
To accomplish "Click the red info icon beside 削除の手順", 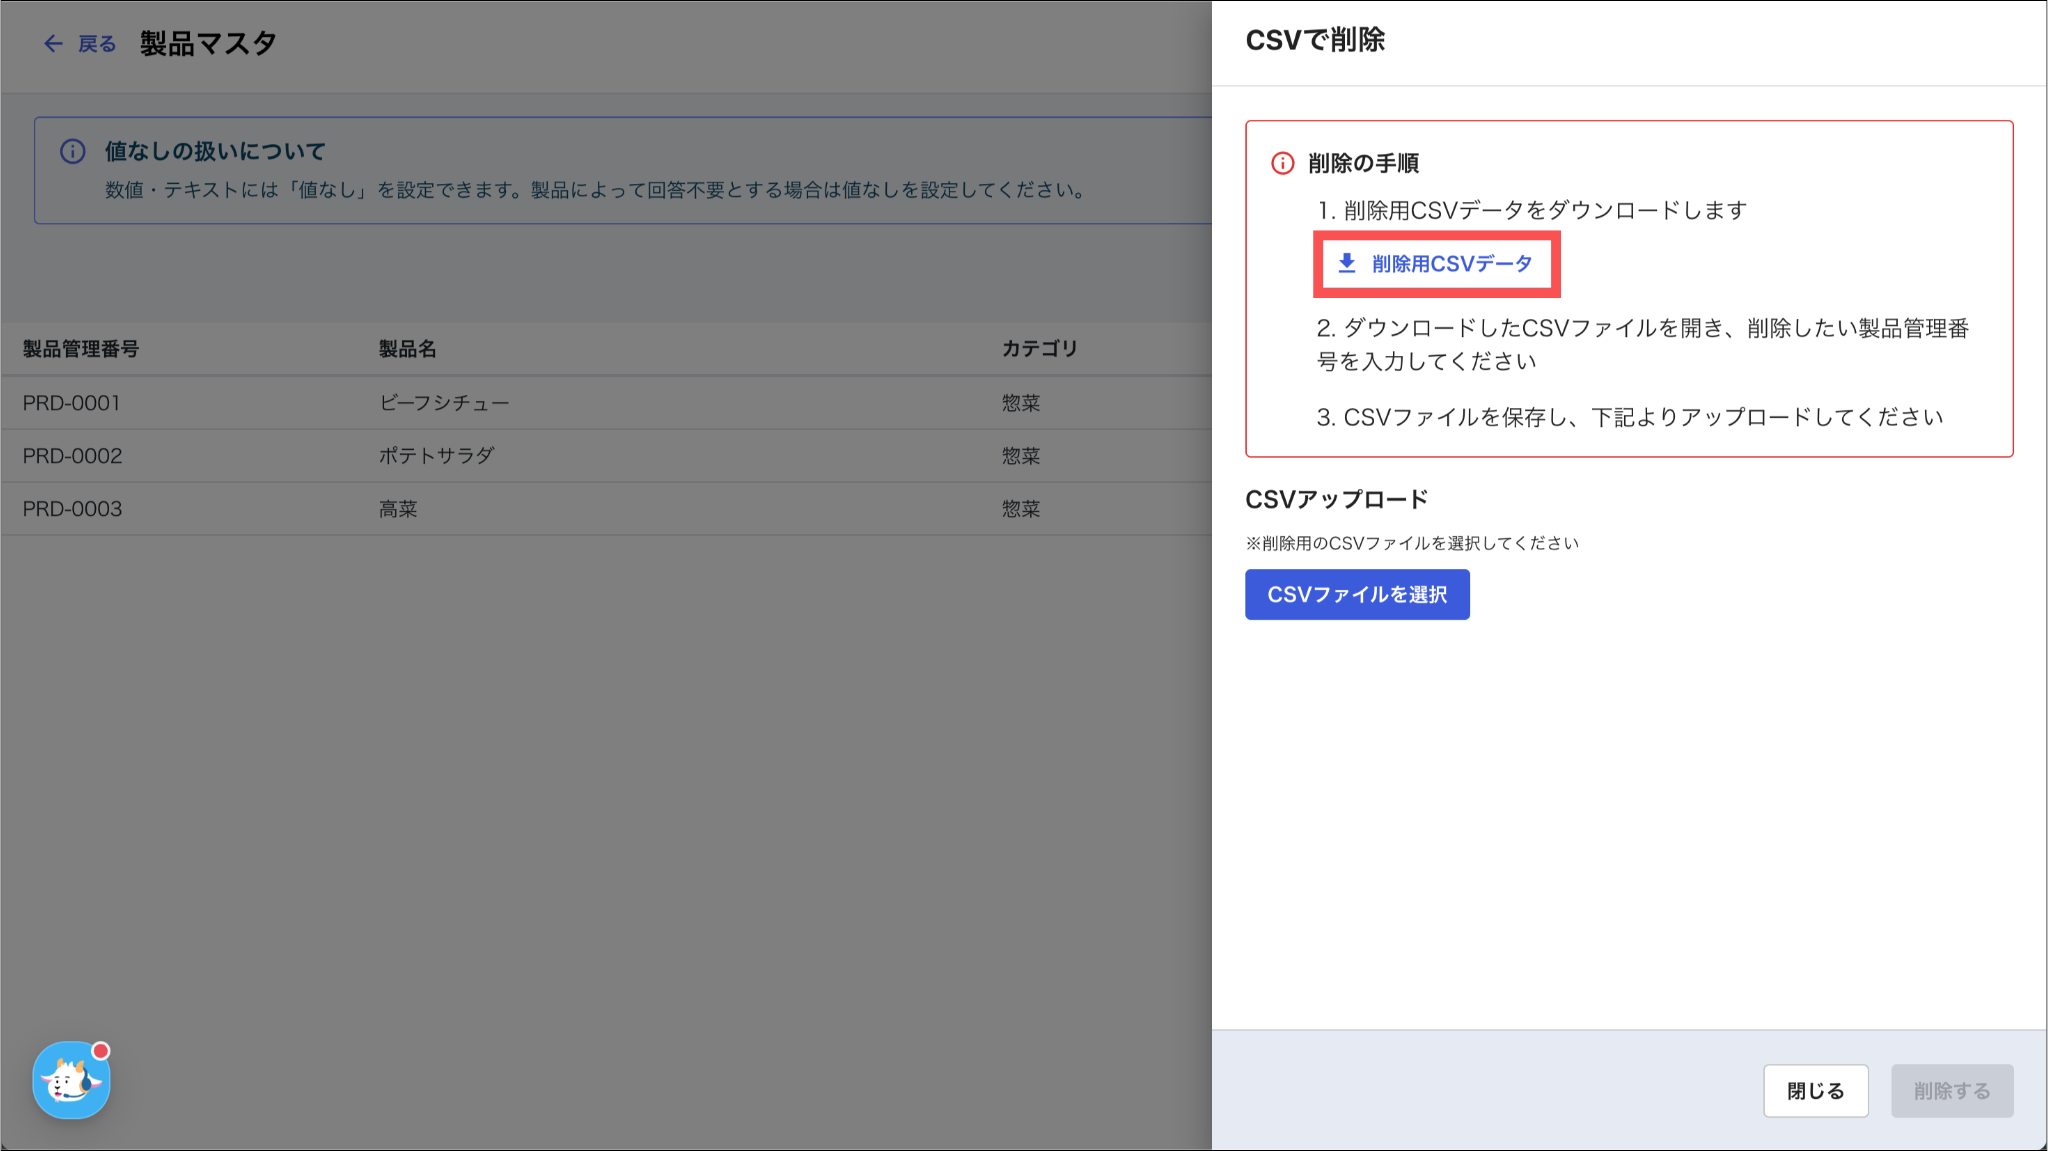I will coord(1282,163).
